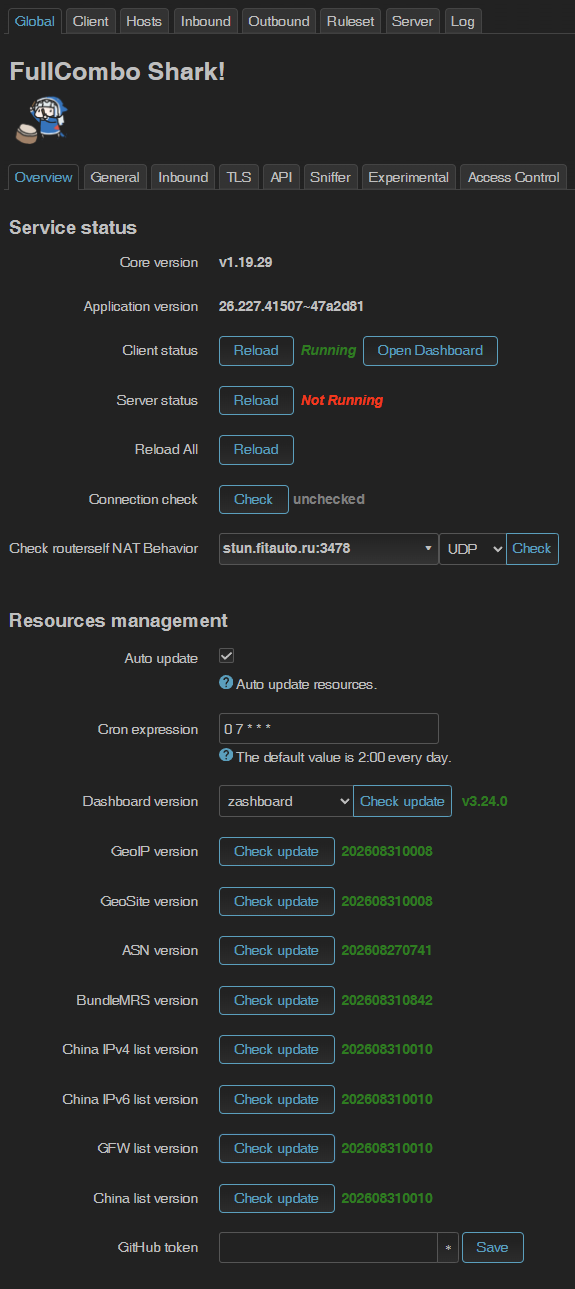Click the Open Dashboard button
The image size is (575, 1289).
click(x=430, y=350)
